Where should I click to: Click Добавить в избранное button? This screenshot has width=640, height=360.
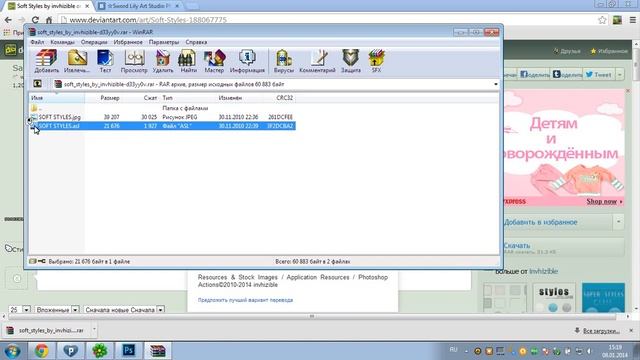[x=557, y=222]
